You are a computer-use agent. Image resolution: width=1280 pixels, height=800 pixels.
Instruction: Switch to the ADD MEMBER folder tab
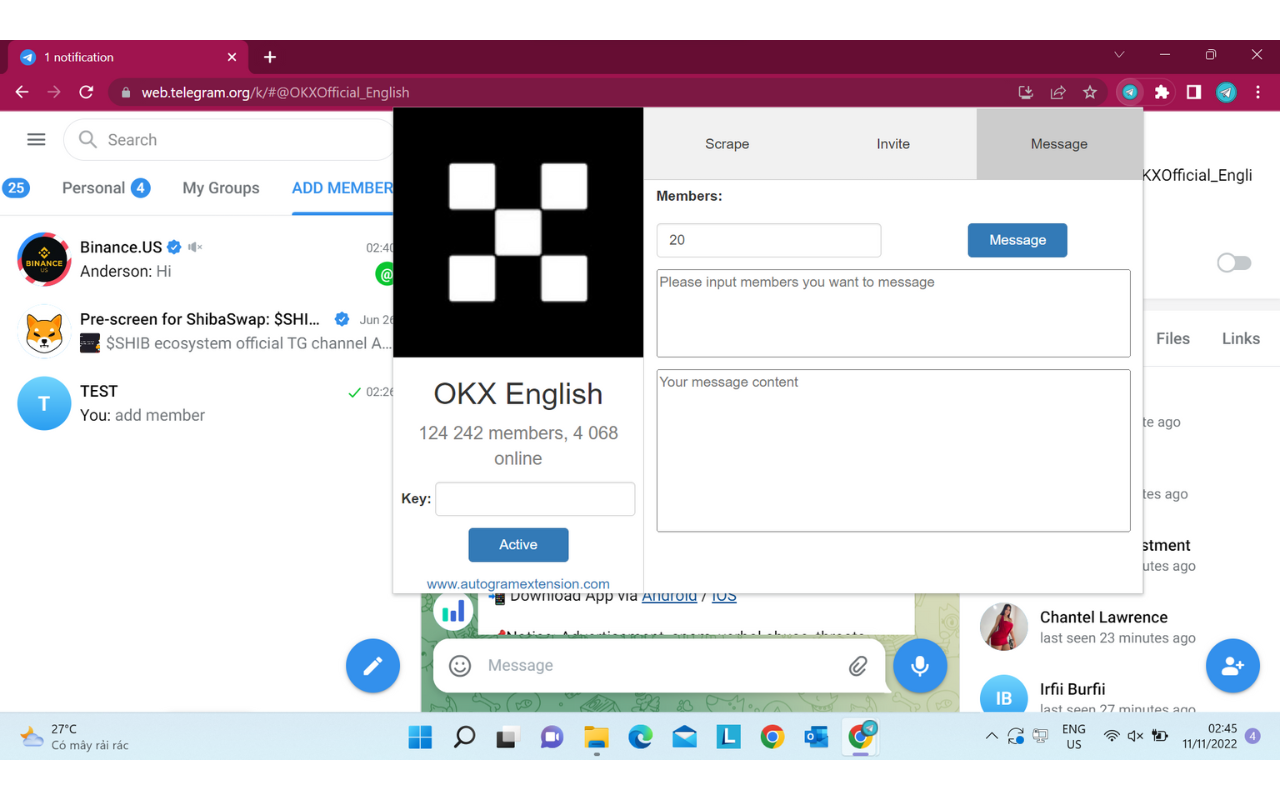tap(342, 188)
